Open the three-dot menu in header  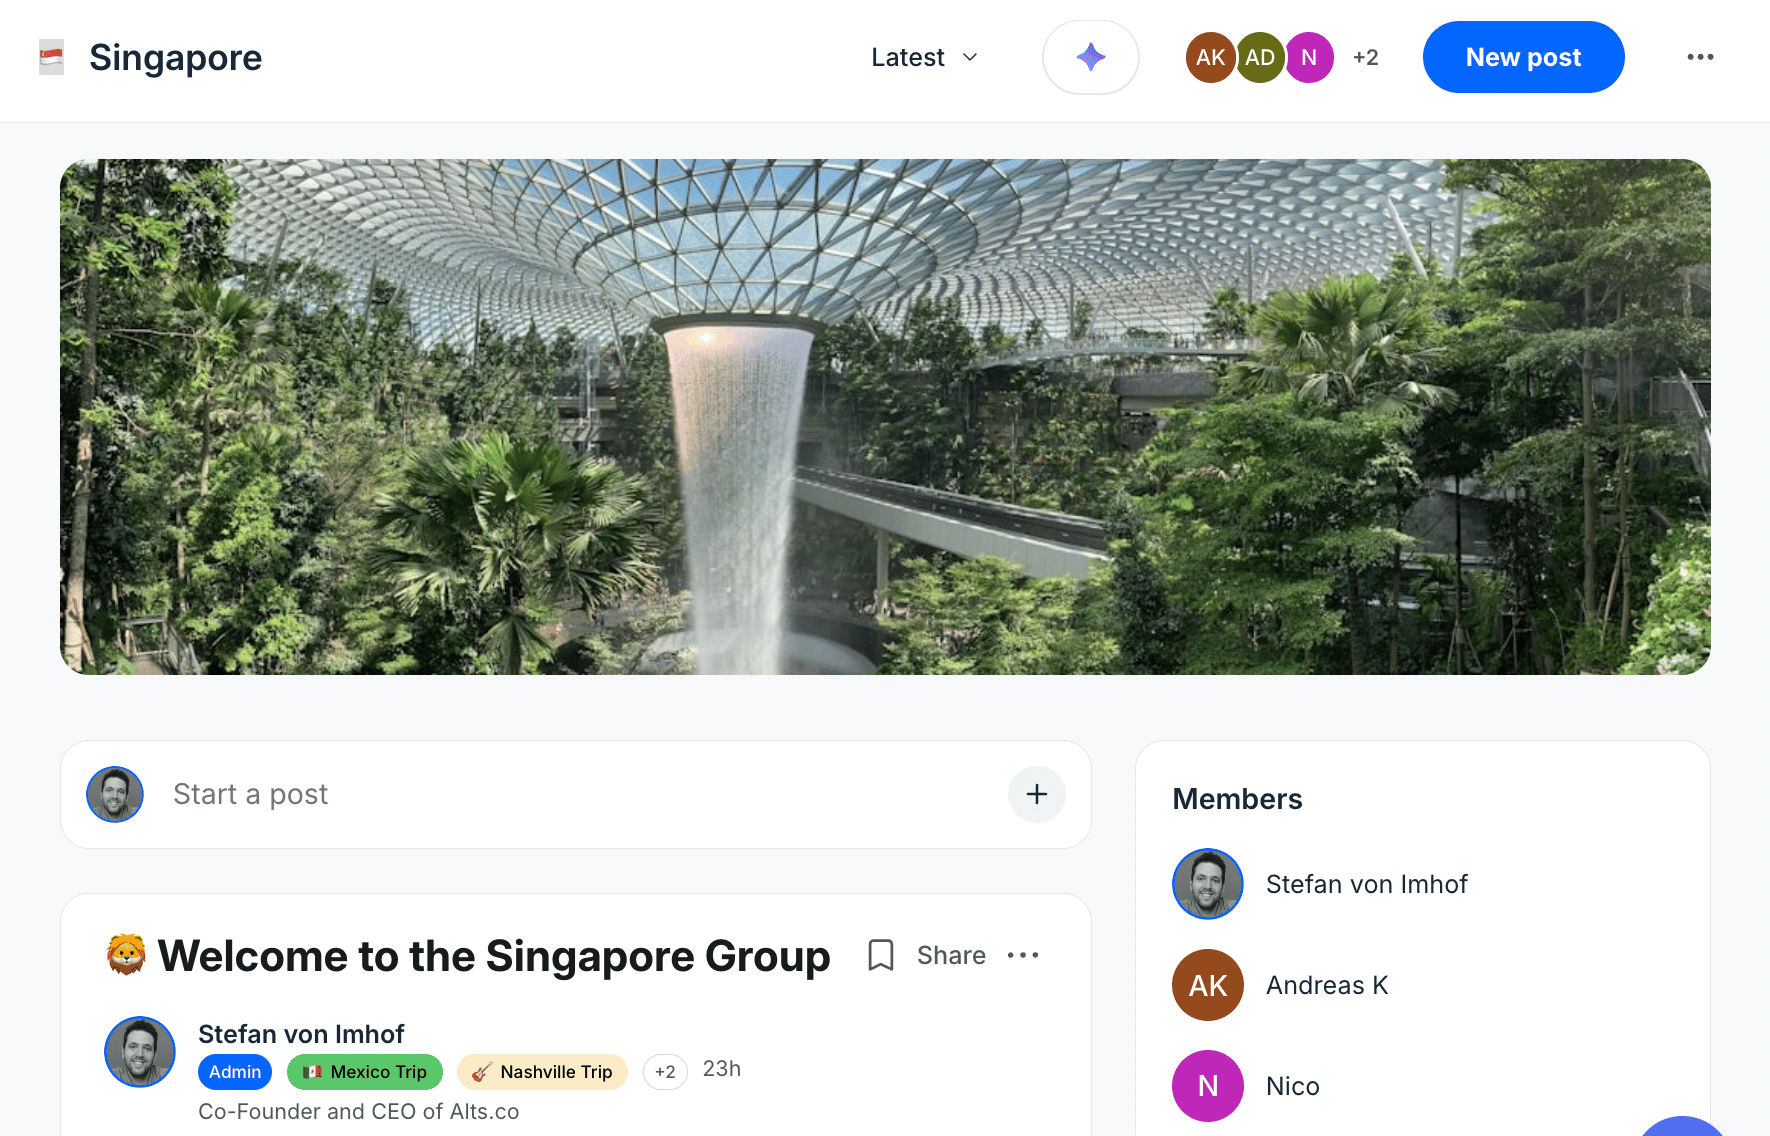(1700, 57)
